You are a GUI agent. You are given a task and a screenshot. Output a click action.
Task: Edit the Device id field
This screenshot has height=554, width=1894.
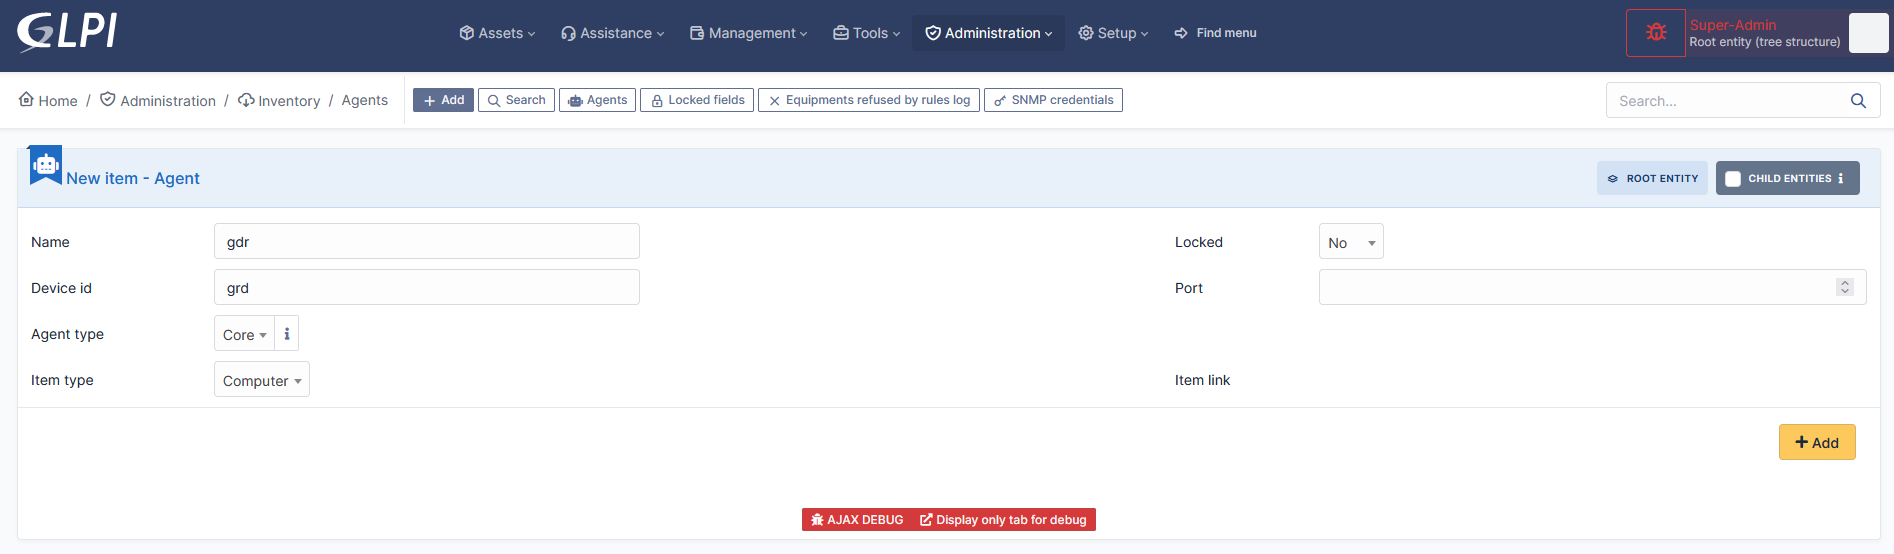coord(427,288)
